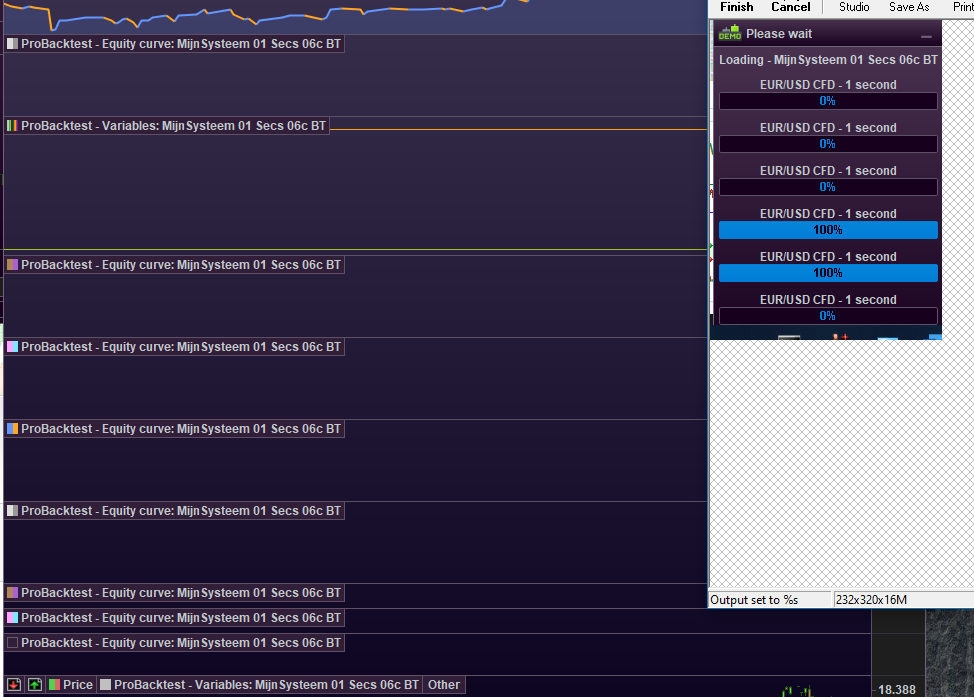Click the dark empty swatch of last Equity curve label
Image resolution: width=974 pixels, height=697 pixels.
[x=12, y=642]
